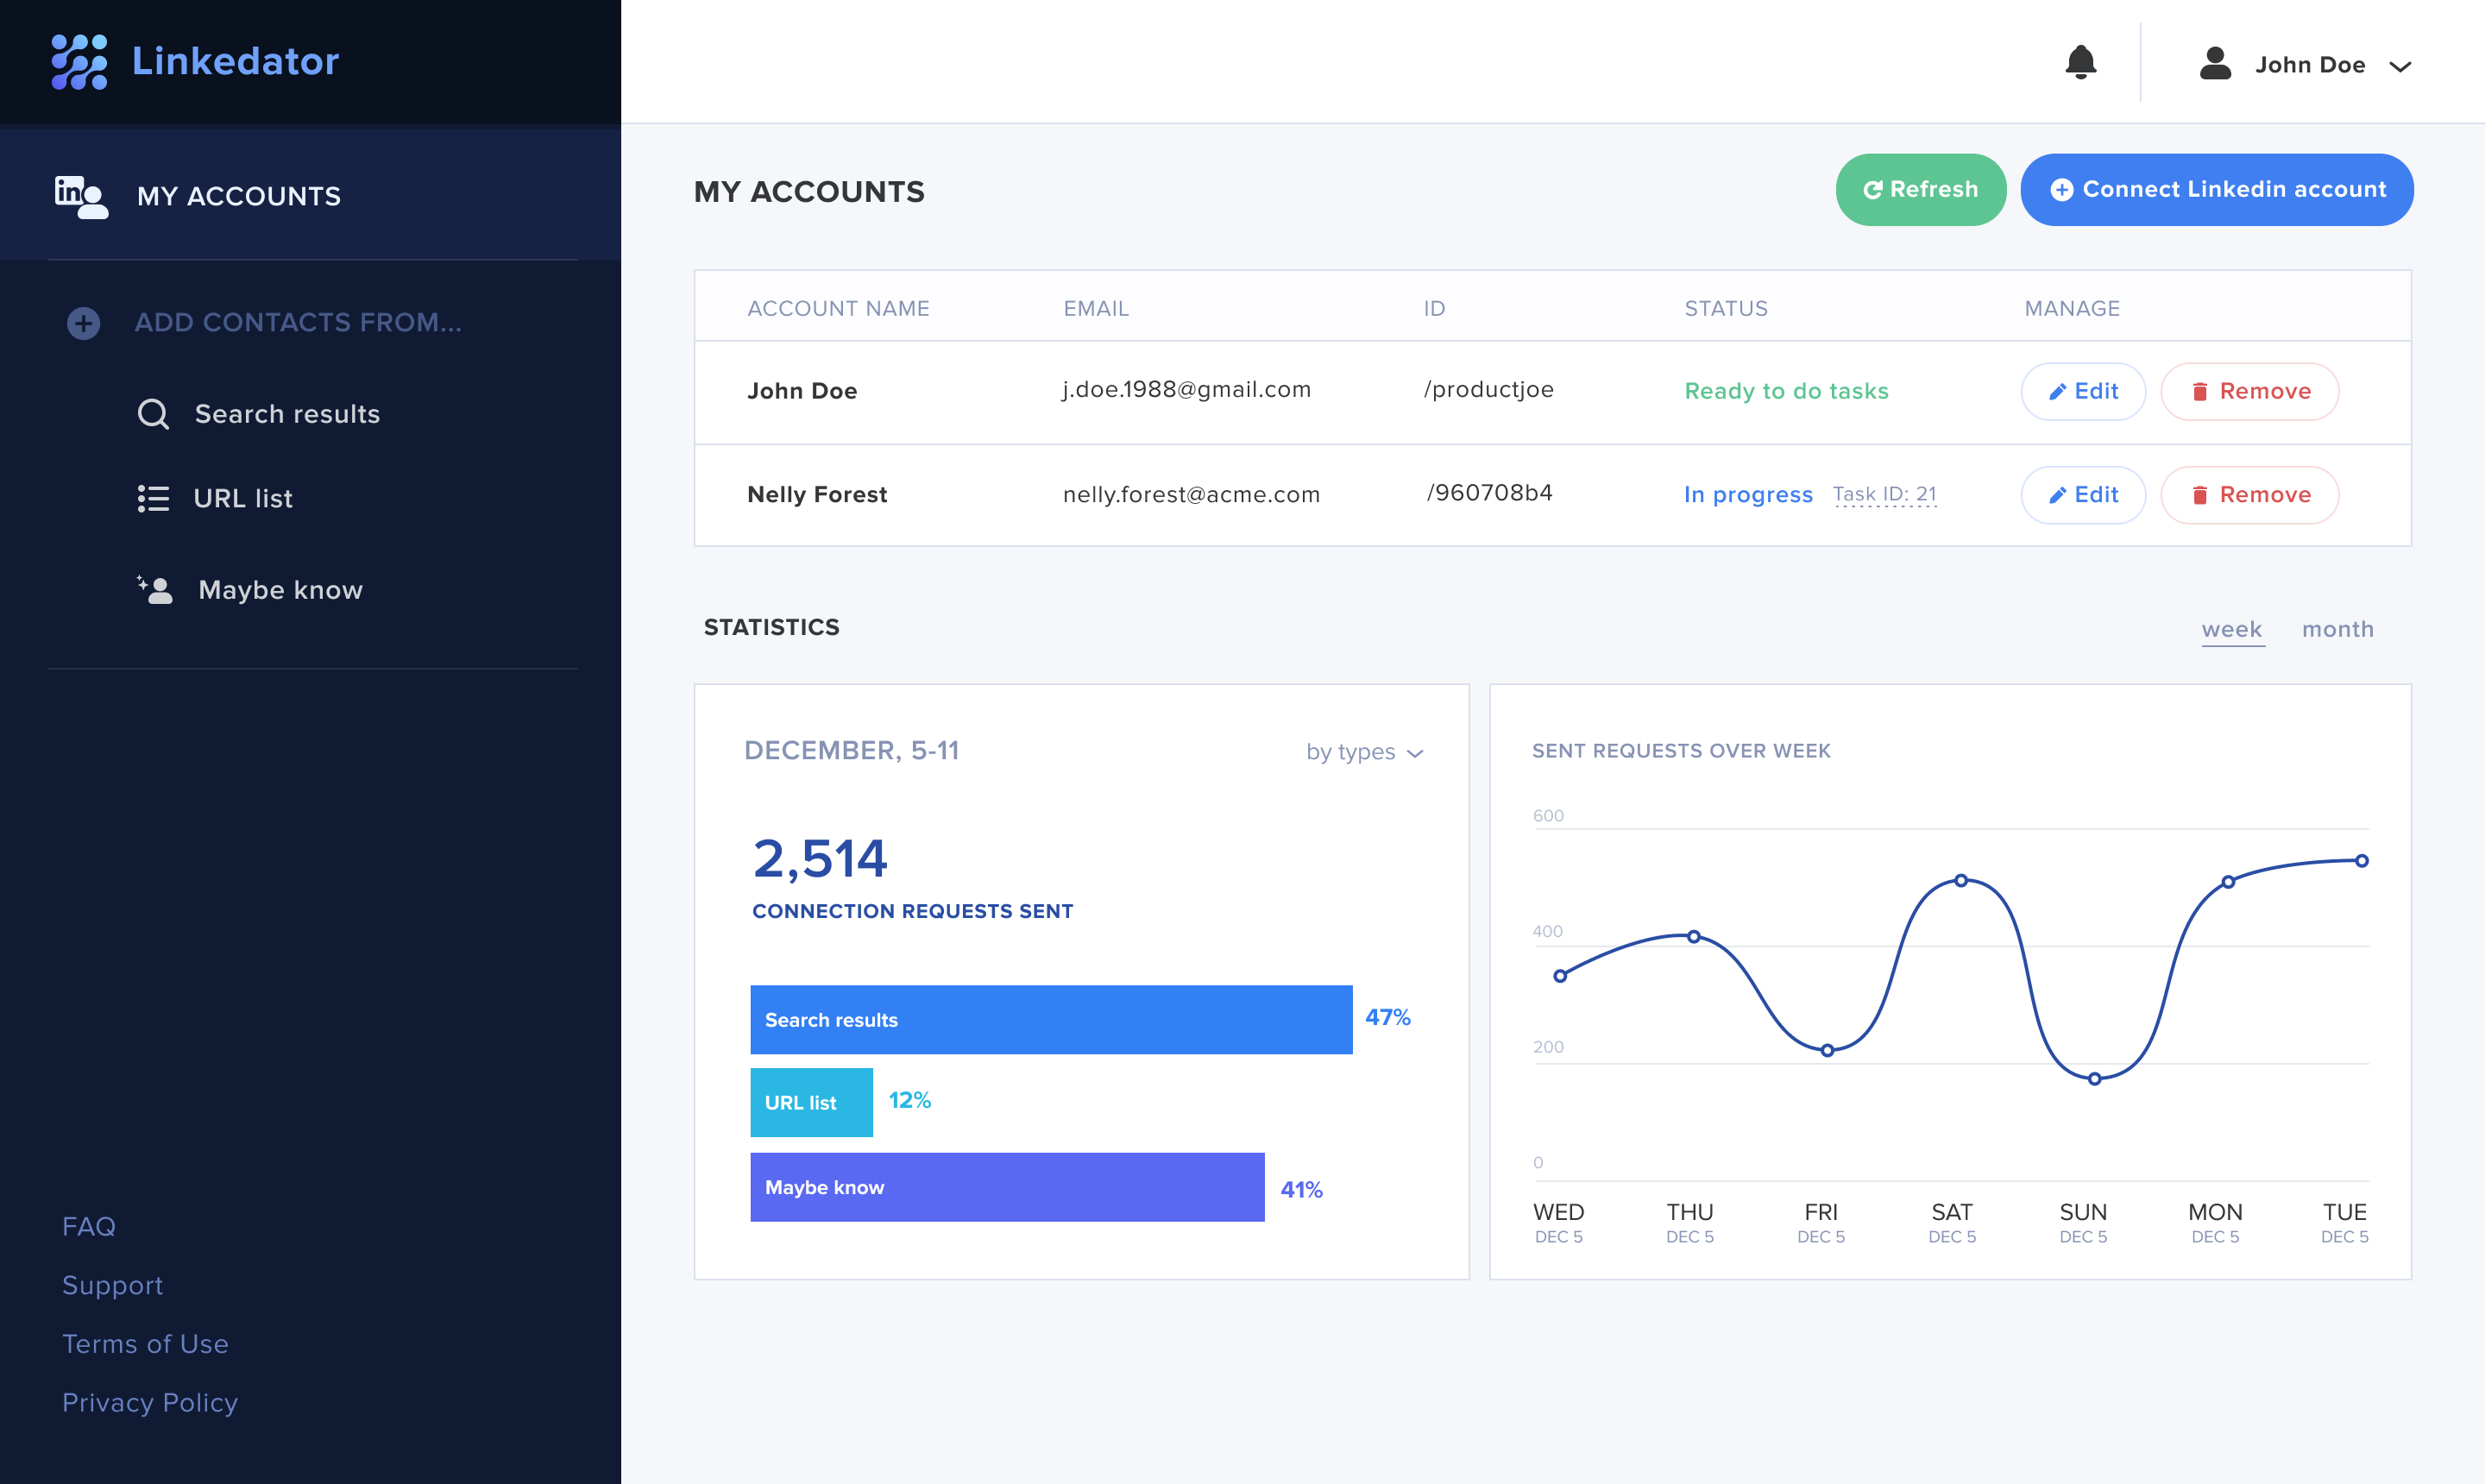This screenshot has width=2485, height=1484.
Task: Open the My Accounts sidebar menu
Action: pos(238,196)
